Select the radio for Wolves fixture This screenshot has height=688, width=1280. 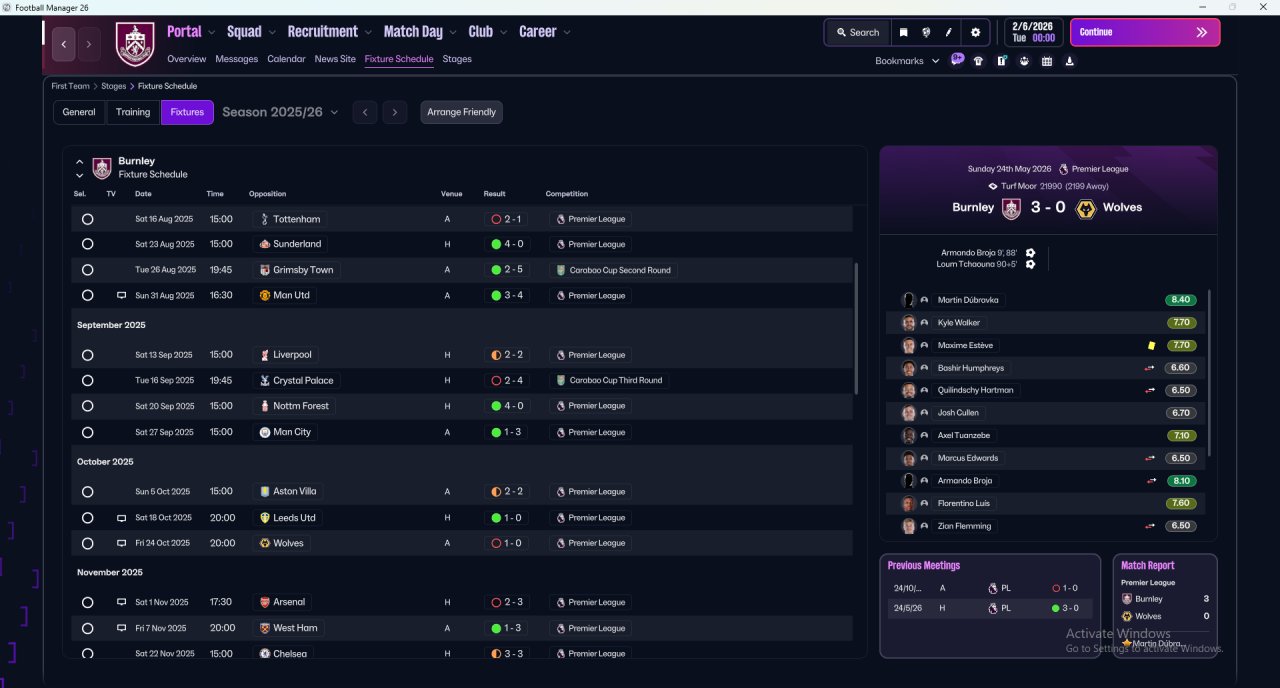87,544
